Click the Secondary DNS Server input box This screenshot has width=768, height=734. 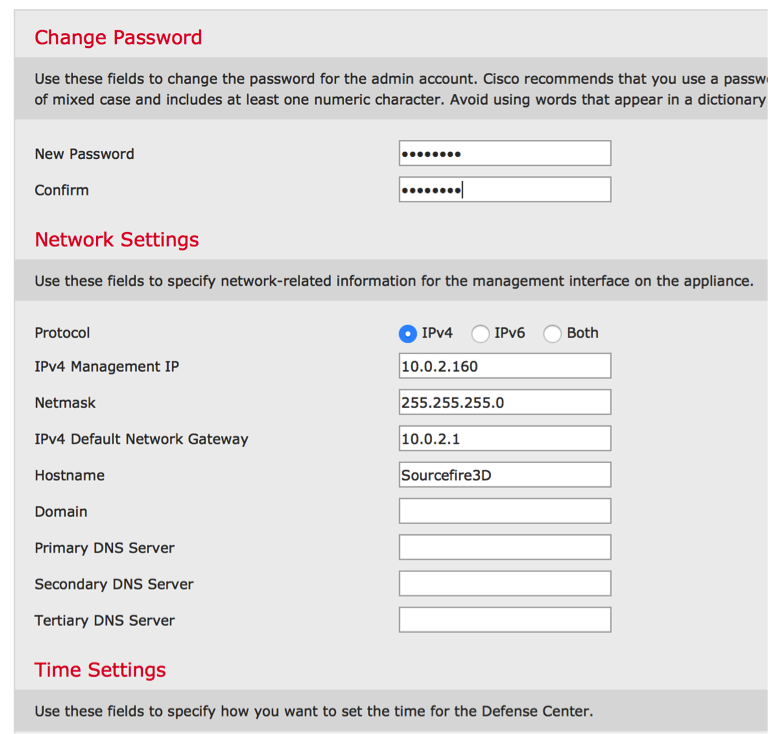[x=504, y=584]
